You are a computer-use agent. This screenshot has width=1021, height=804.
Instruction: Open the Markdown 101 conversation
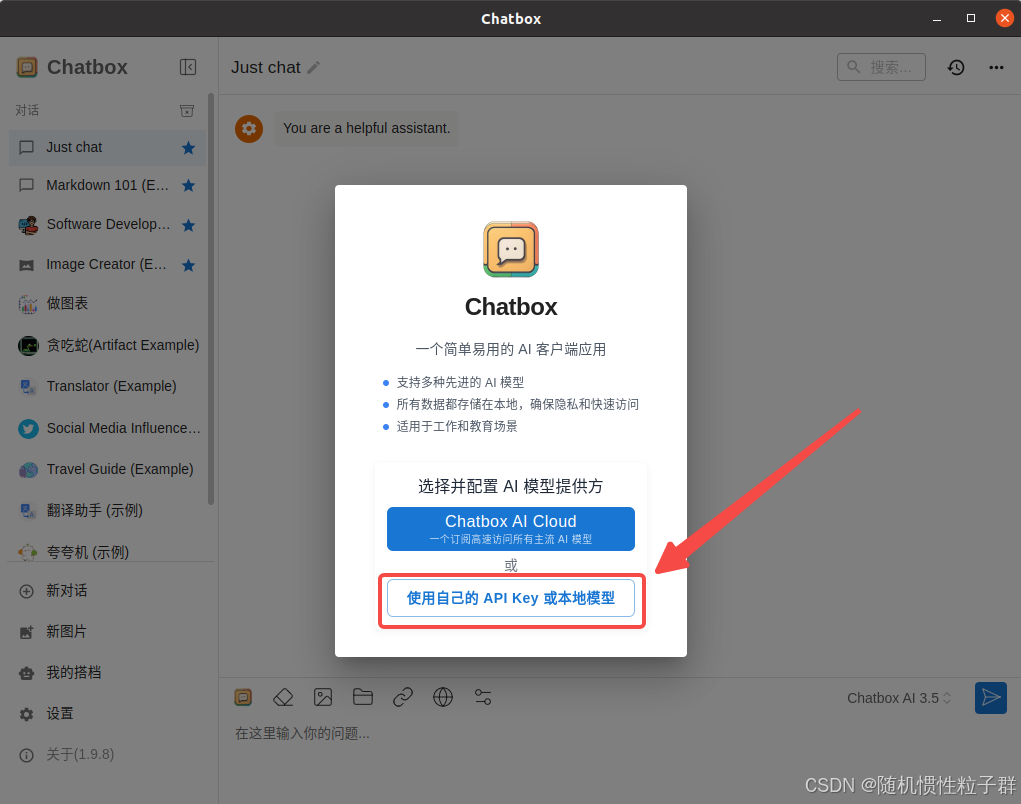(x=108, y=186)
